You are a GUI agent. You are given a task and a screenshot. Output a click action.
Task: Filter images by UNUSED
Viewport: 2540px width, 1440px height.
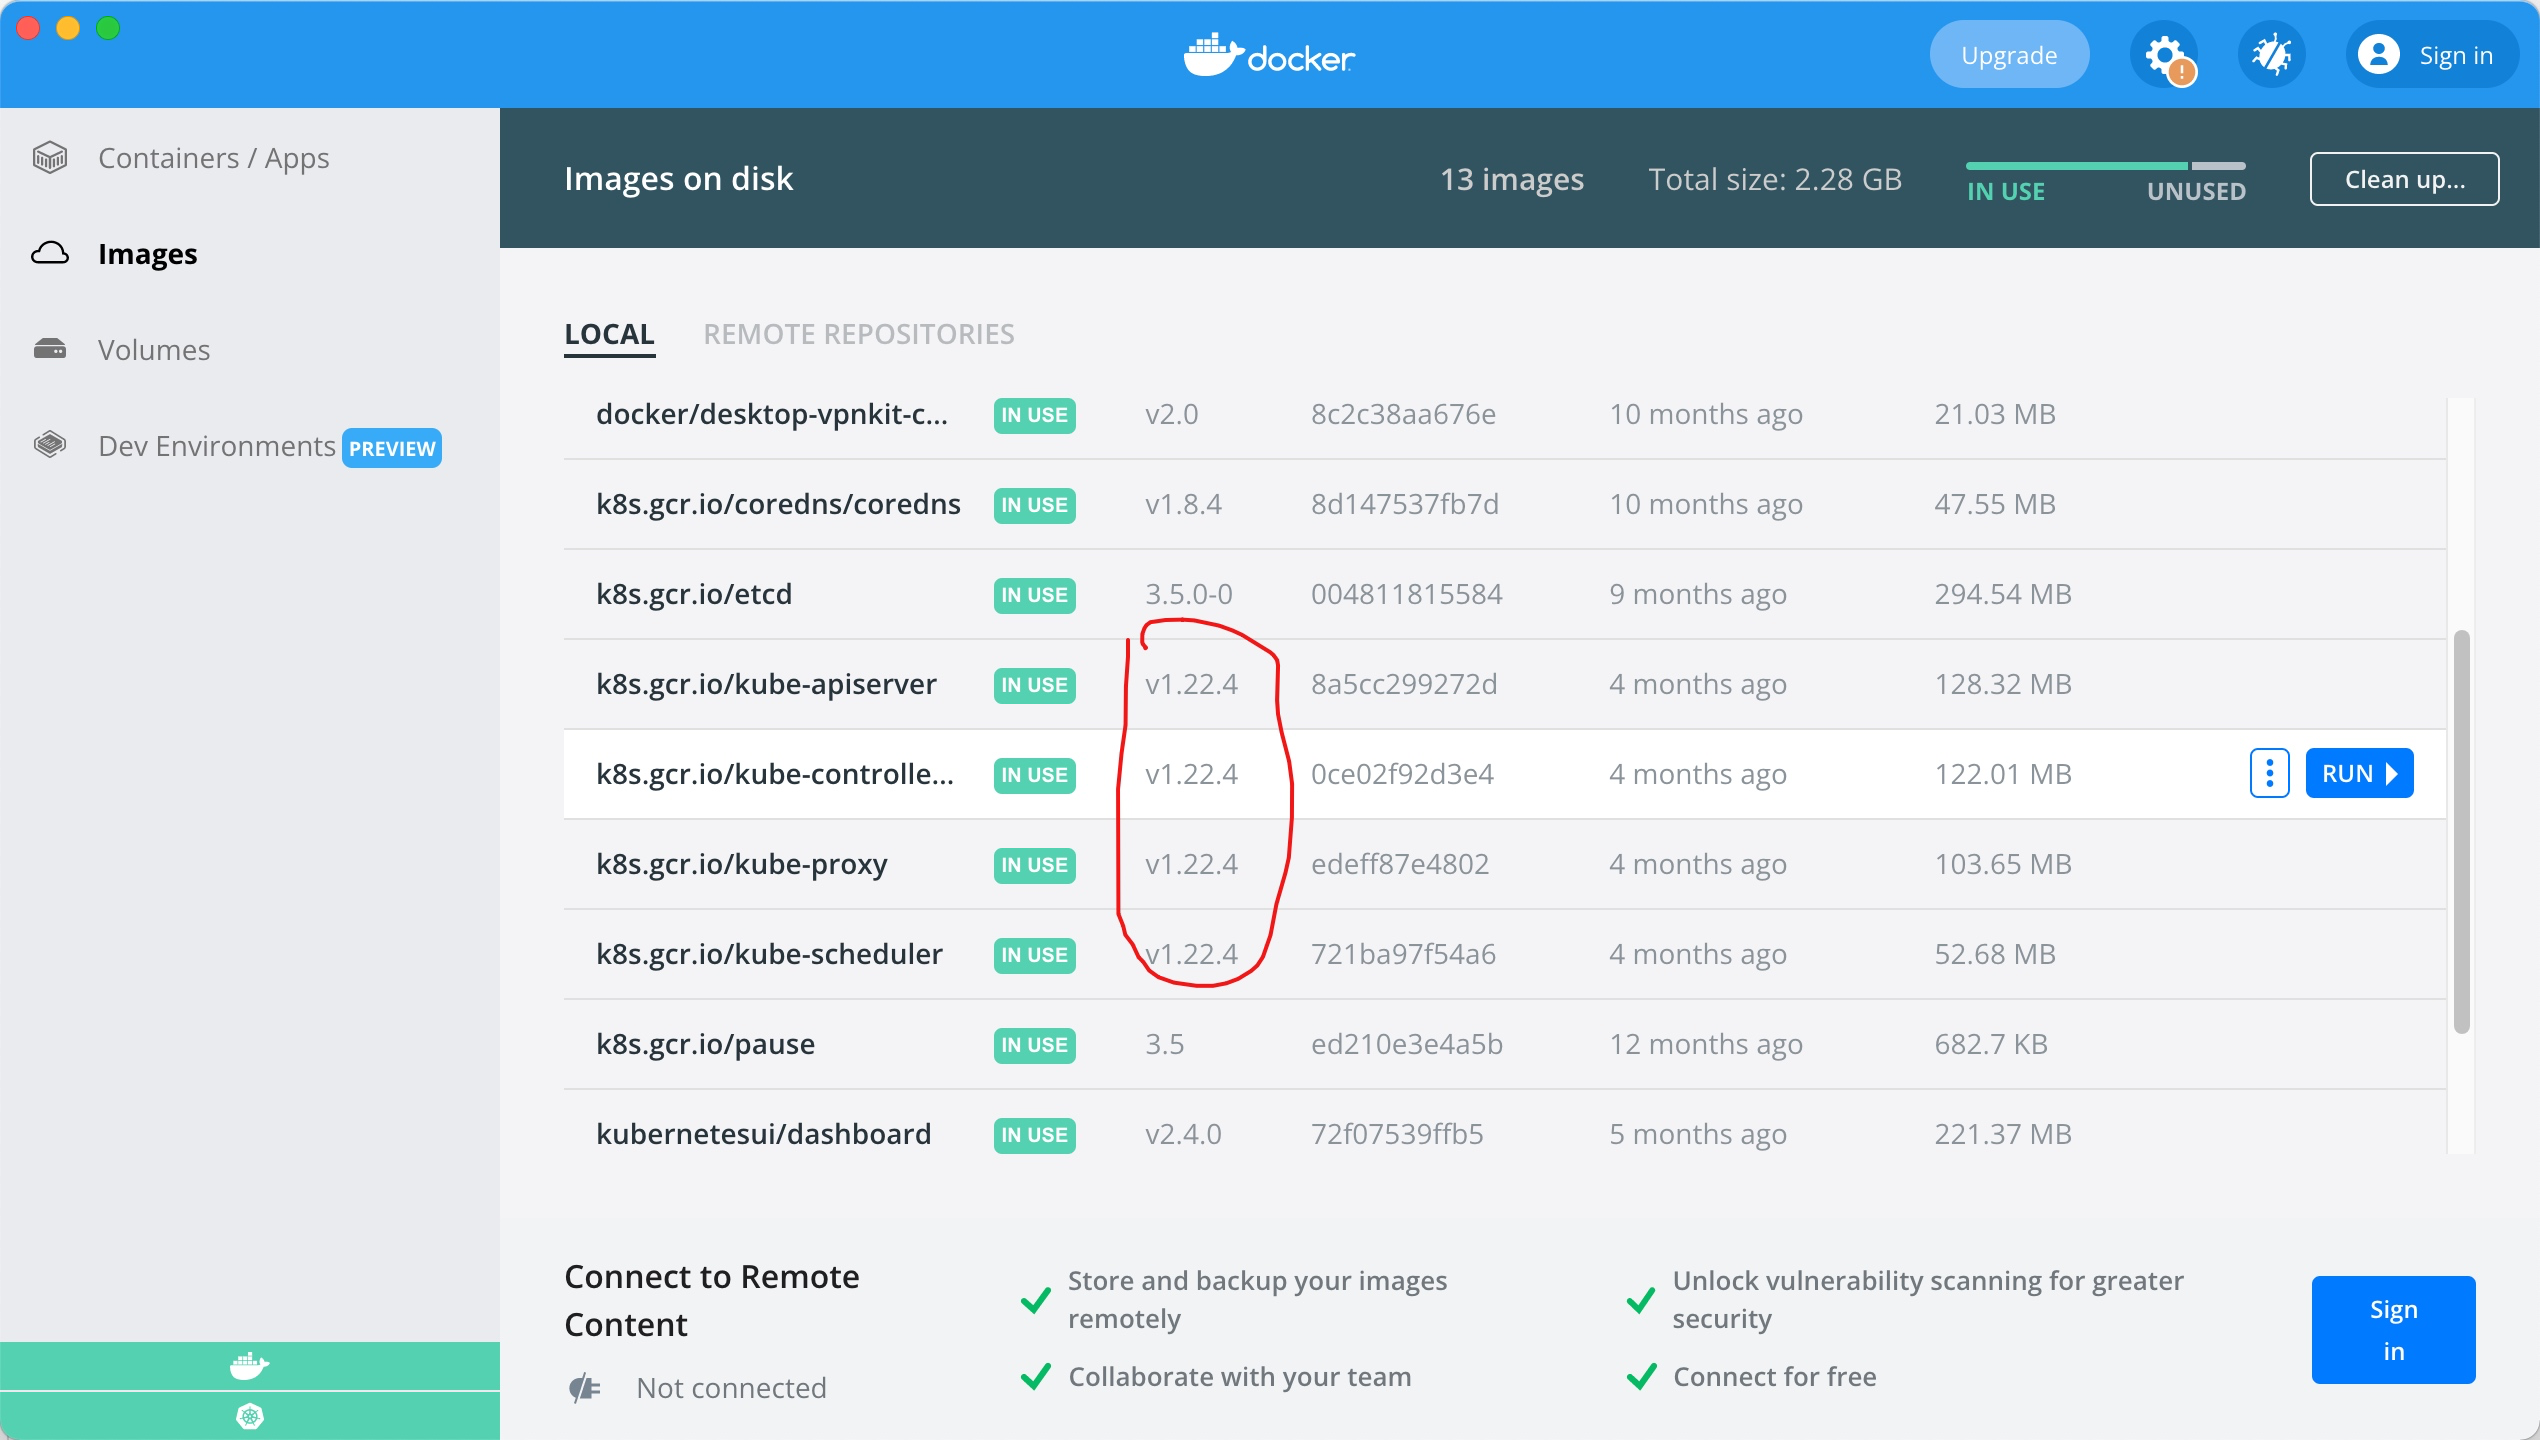[2196, 191]
